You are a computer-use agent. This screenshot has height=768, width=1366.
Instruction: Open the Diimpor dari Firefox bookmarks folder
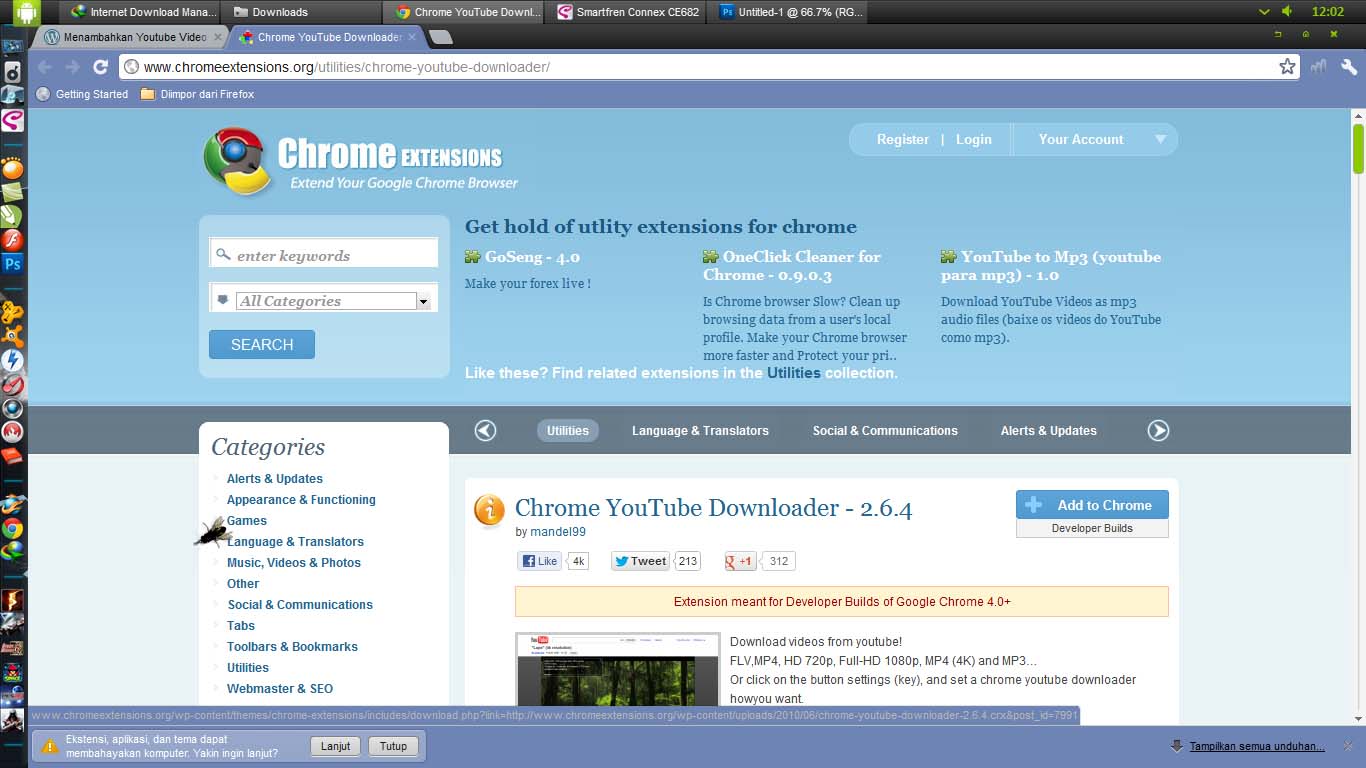pyautogui.click(x=198, y=94)
